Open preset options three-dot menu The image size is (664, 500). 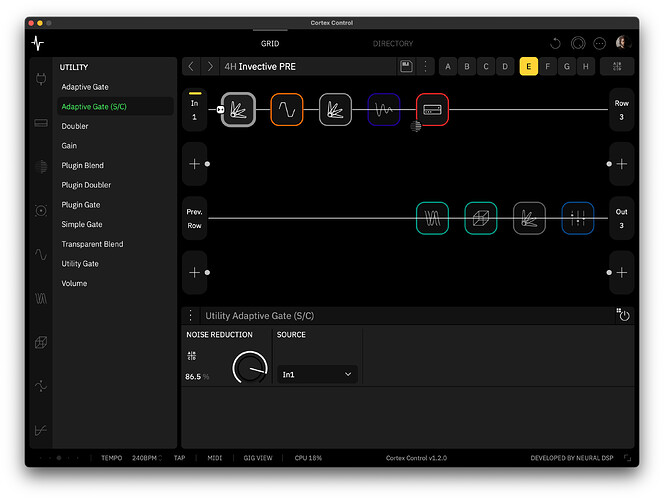click(425, 66)
